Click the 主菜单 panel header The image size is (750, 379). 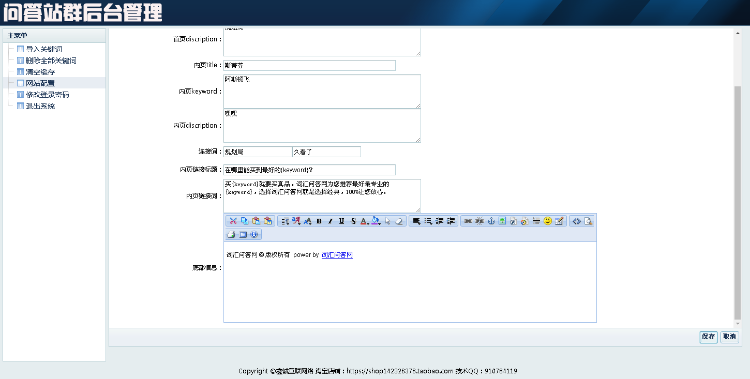[54, 35]
